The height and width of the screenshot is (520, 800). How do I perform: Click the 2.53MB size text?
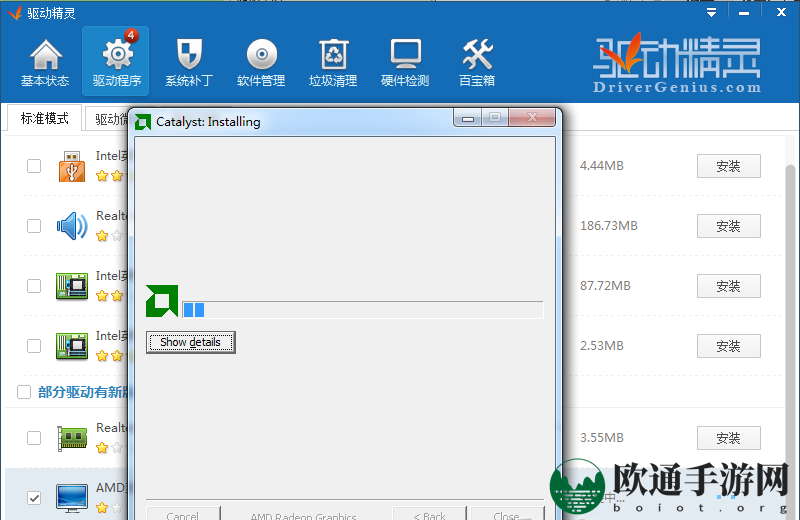[x=602, y=345]
